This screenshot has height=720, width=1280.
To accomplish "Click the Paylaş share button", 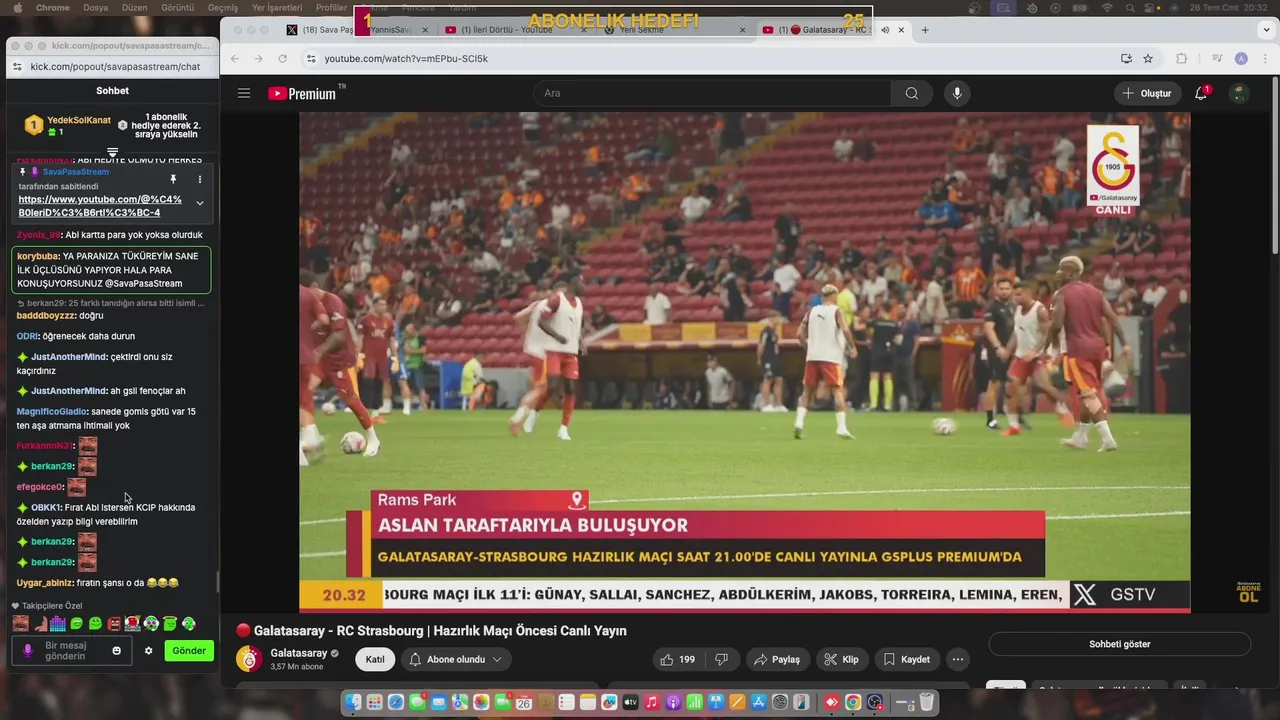I will (777, 659).
